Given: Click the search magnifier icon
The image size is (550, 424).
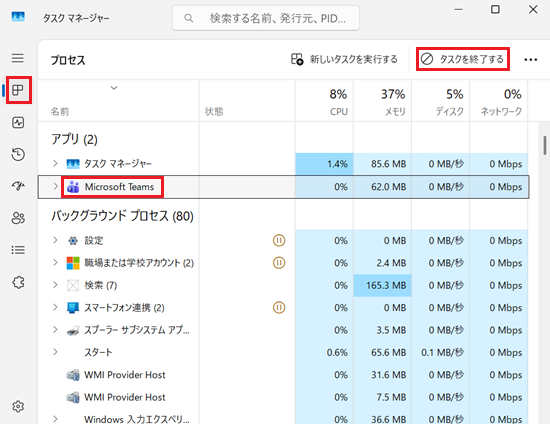Looking at the screenshot, I should point(188,18).
